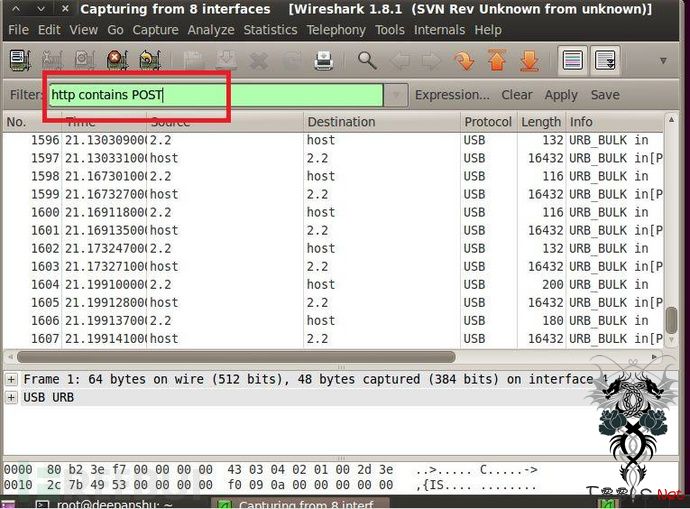Image resolution: width=690 pixels, height=509 pixels.
Task: Click the Print packets icon
Action: click(x=324, y=61)
